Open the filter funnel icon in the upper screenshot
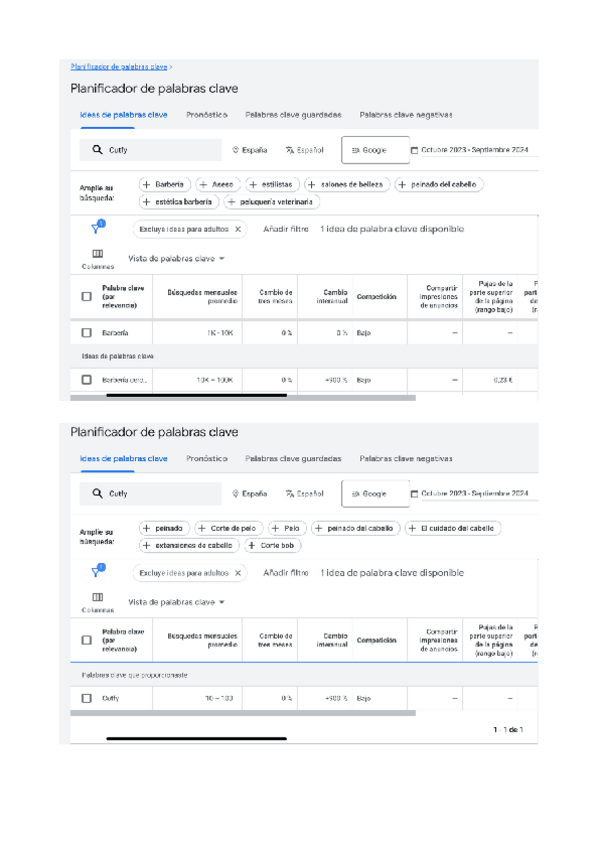The width and height of the screenshot is (600, 848). [97, 228]
